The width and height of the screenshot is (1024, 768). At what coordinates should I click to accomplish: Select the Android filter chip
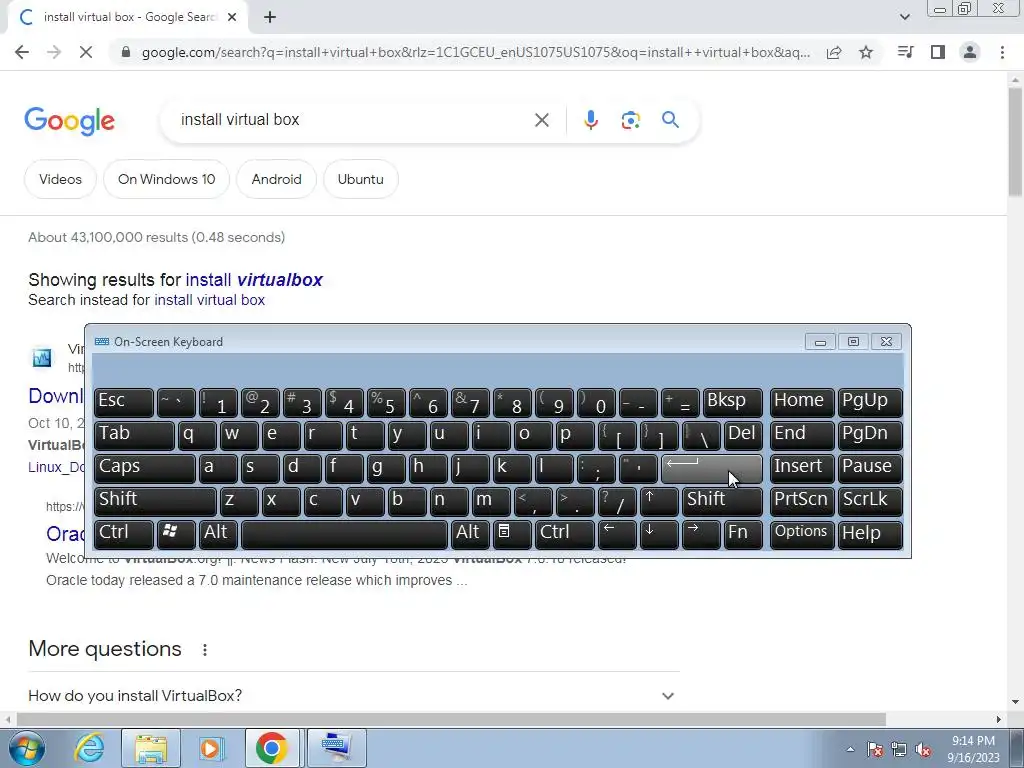pyautogui.click(x=276, y=179)
